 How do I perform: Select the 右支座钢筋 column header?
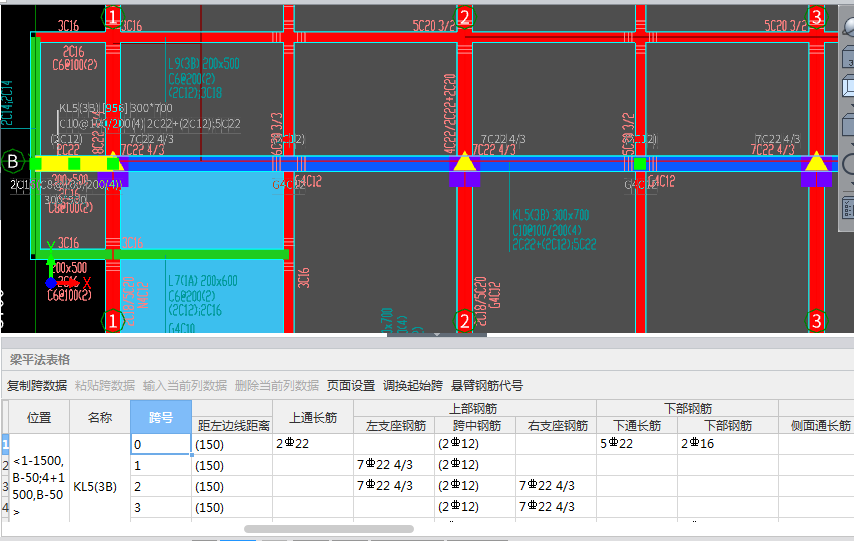[x=557, y=426]
